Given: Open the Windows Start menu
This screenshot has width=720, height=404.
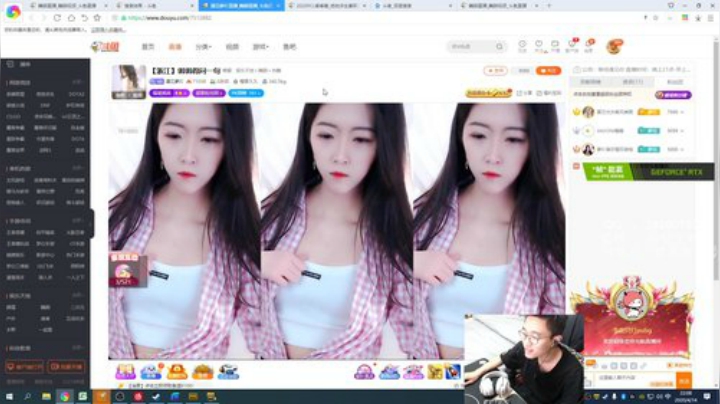Looking at the screenshot, I should pyautogui.click(x=9, y=396).
